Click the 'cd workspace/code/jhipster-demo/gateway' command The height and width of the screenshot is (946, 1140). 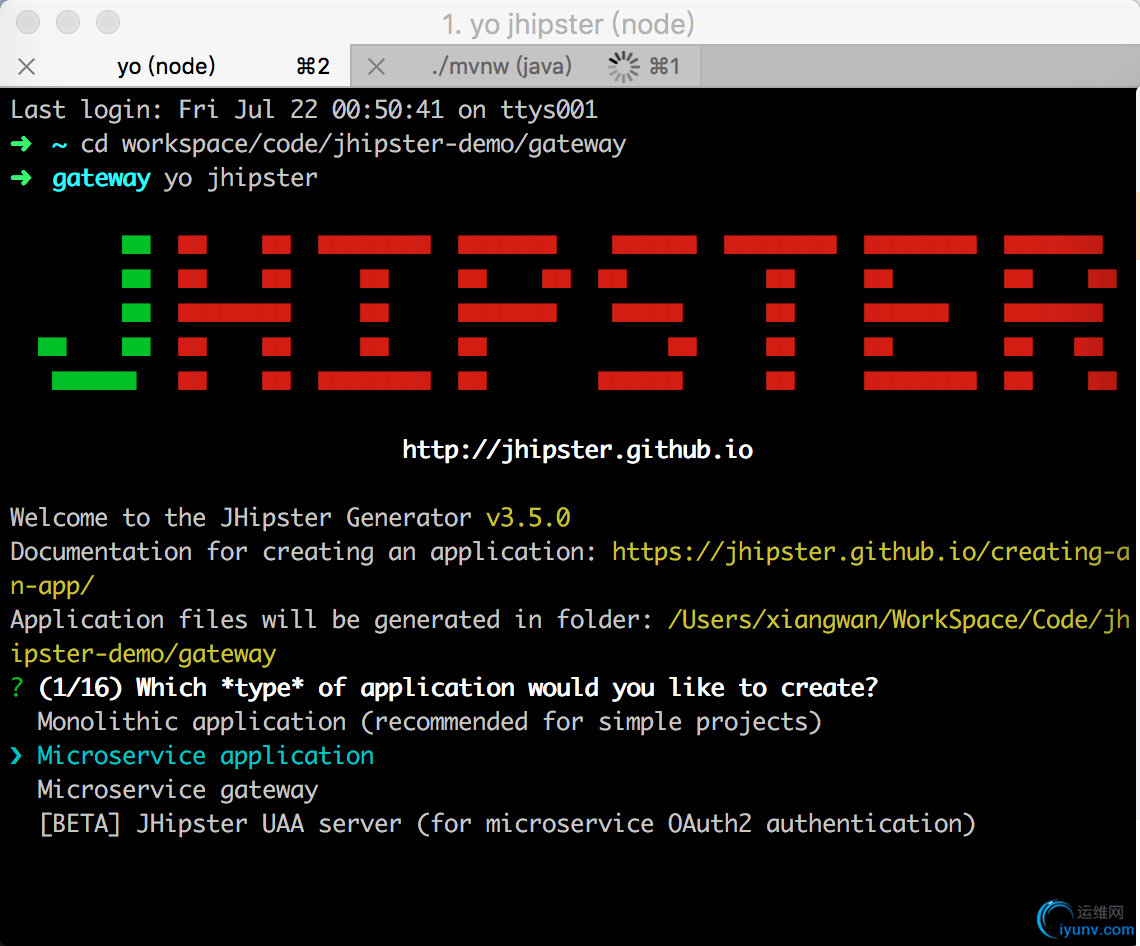[353, 144]
